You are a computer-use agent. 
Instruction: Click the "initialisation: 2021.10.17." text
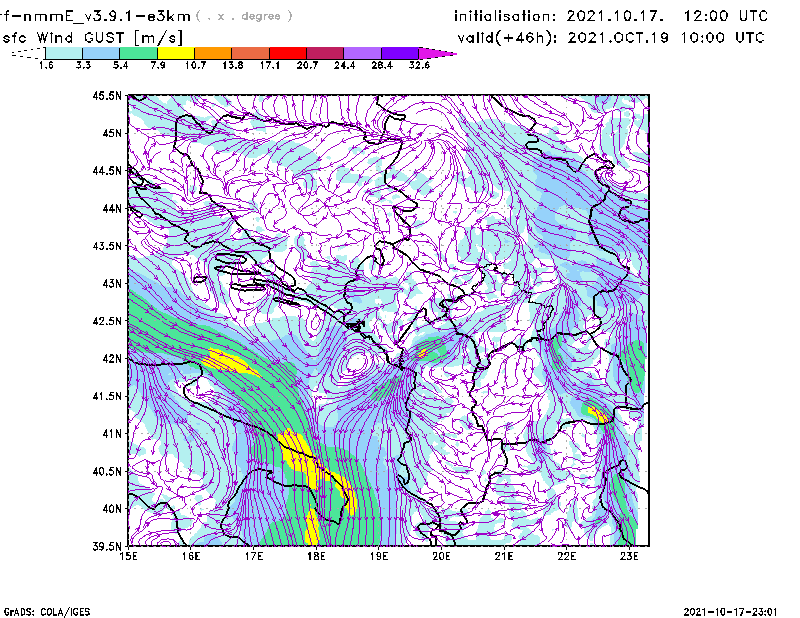559,16
